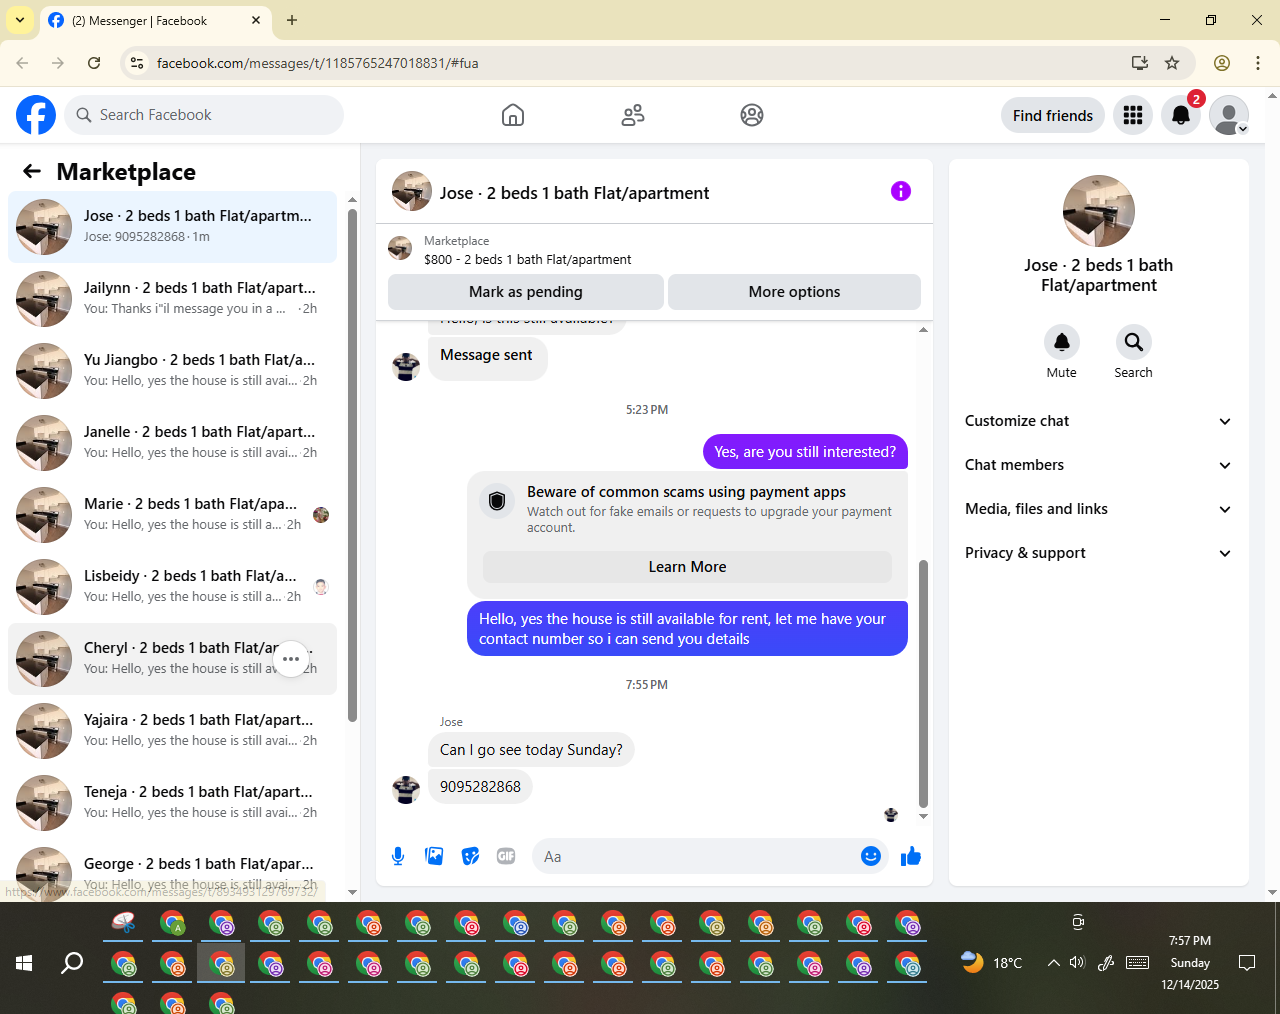Open the account profile avatar menu
The height and width of the screenshot is (1014, 1280).
point(1229,115)
